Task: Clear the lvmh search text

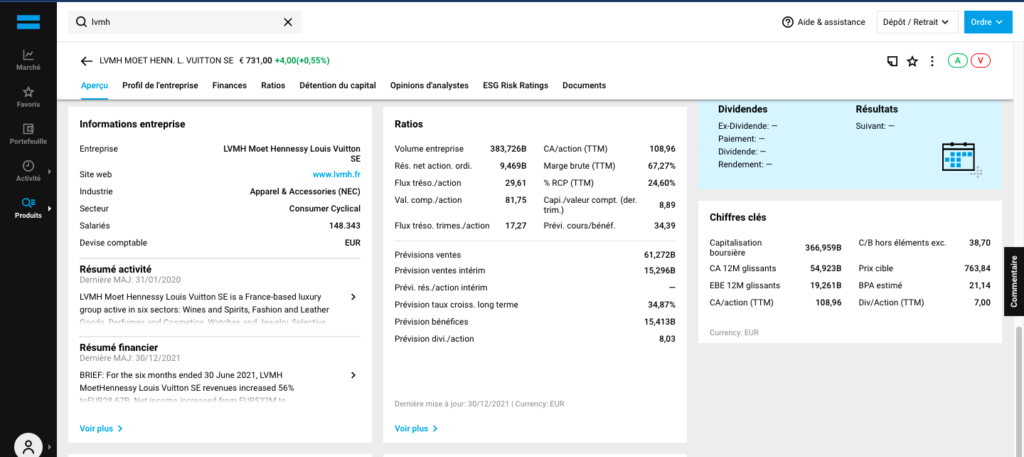Action: coord(287,22)
